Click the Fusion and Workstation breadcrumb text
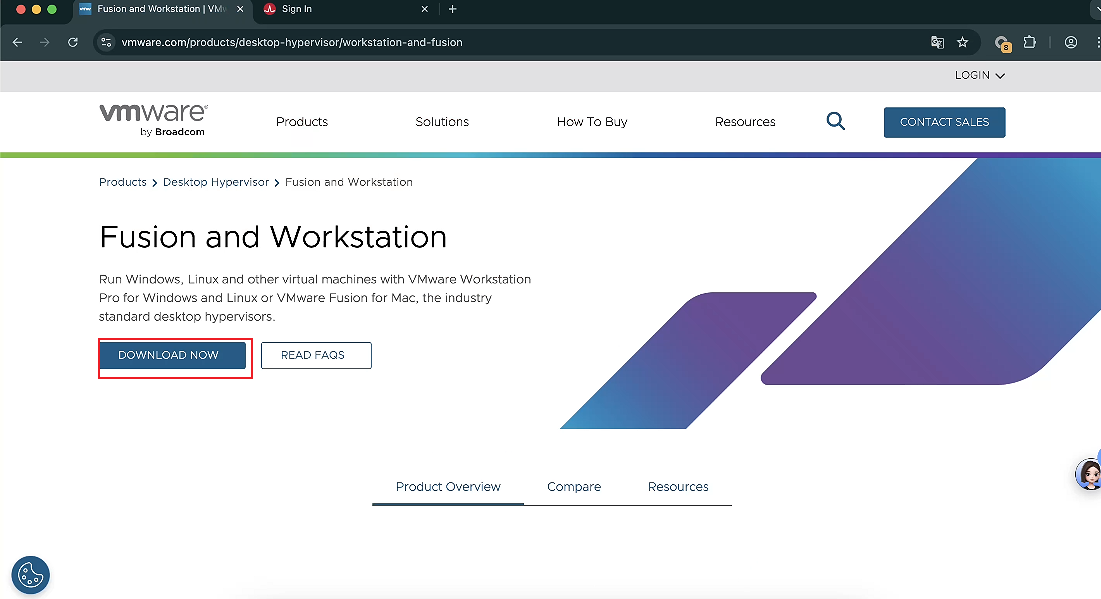 click(x=348, y=182)
